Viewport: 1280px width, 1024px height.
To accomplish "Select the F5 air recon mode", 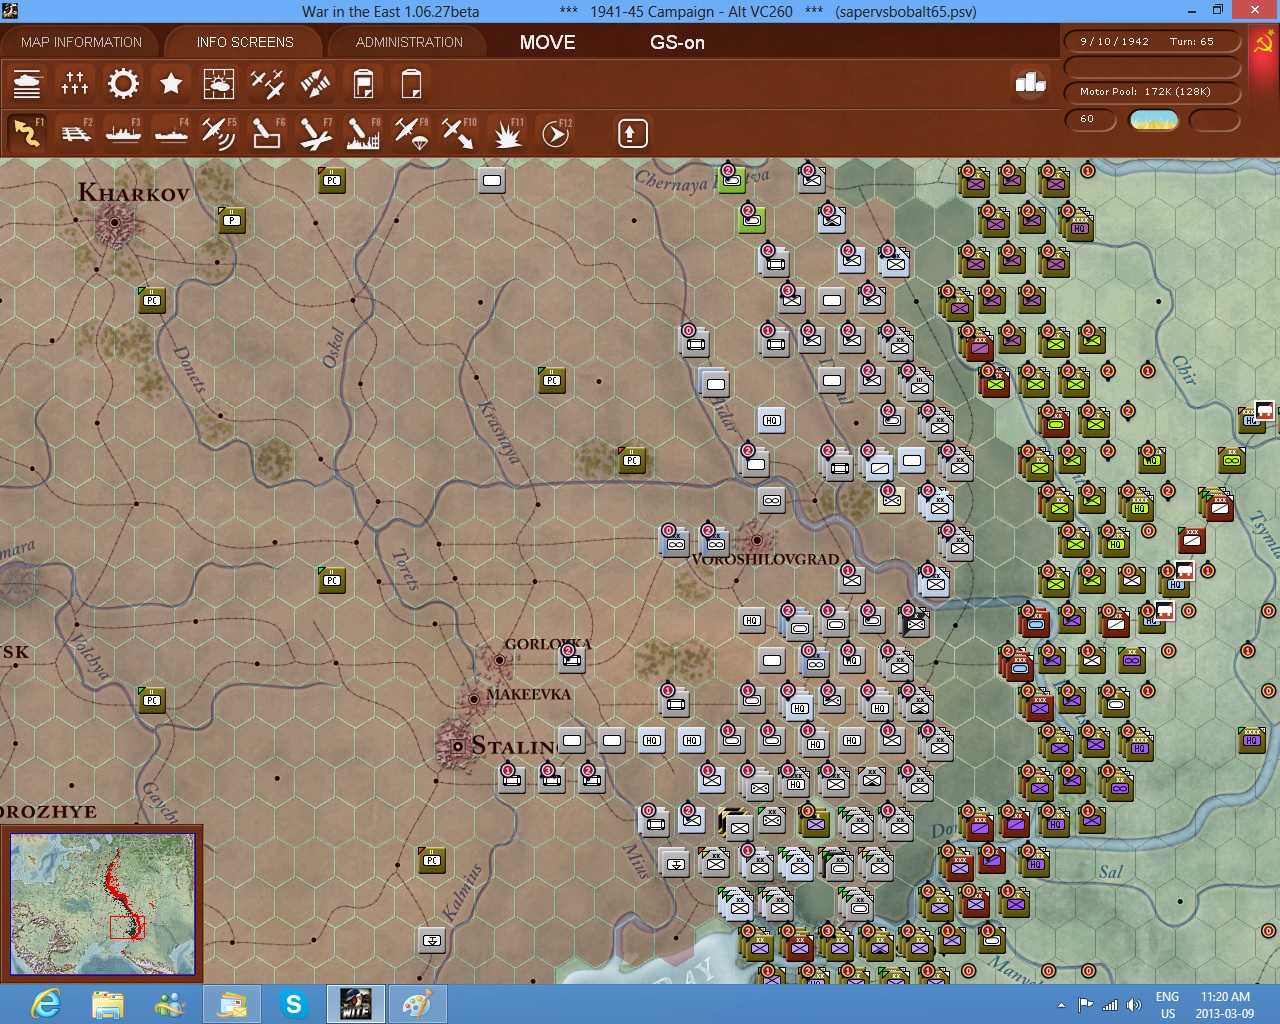I will tap(219, 133).
